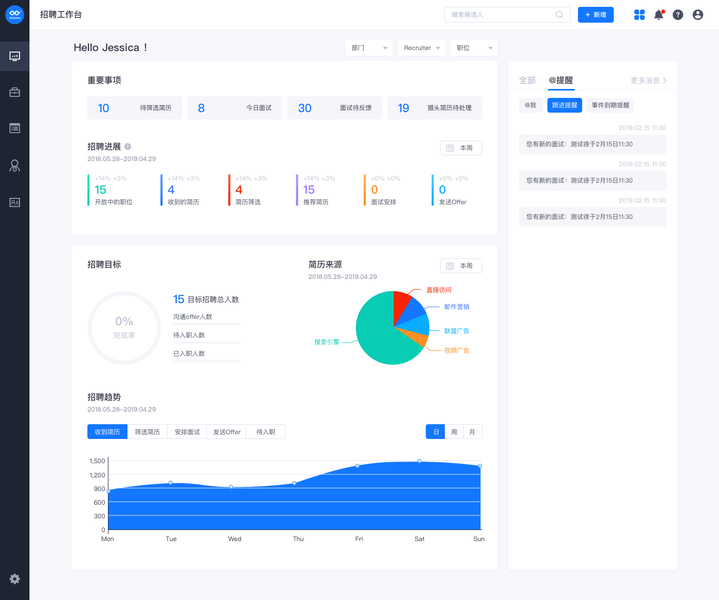
Task: Open the 部门 dropdown
Action: click(369, 48)
